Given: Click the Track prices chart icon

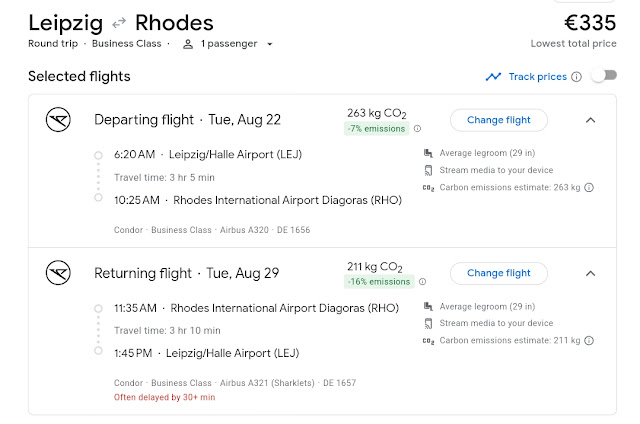Looking at the screenshot, I should pos(493,77).
